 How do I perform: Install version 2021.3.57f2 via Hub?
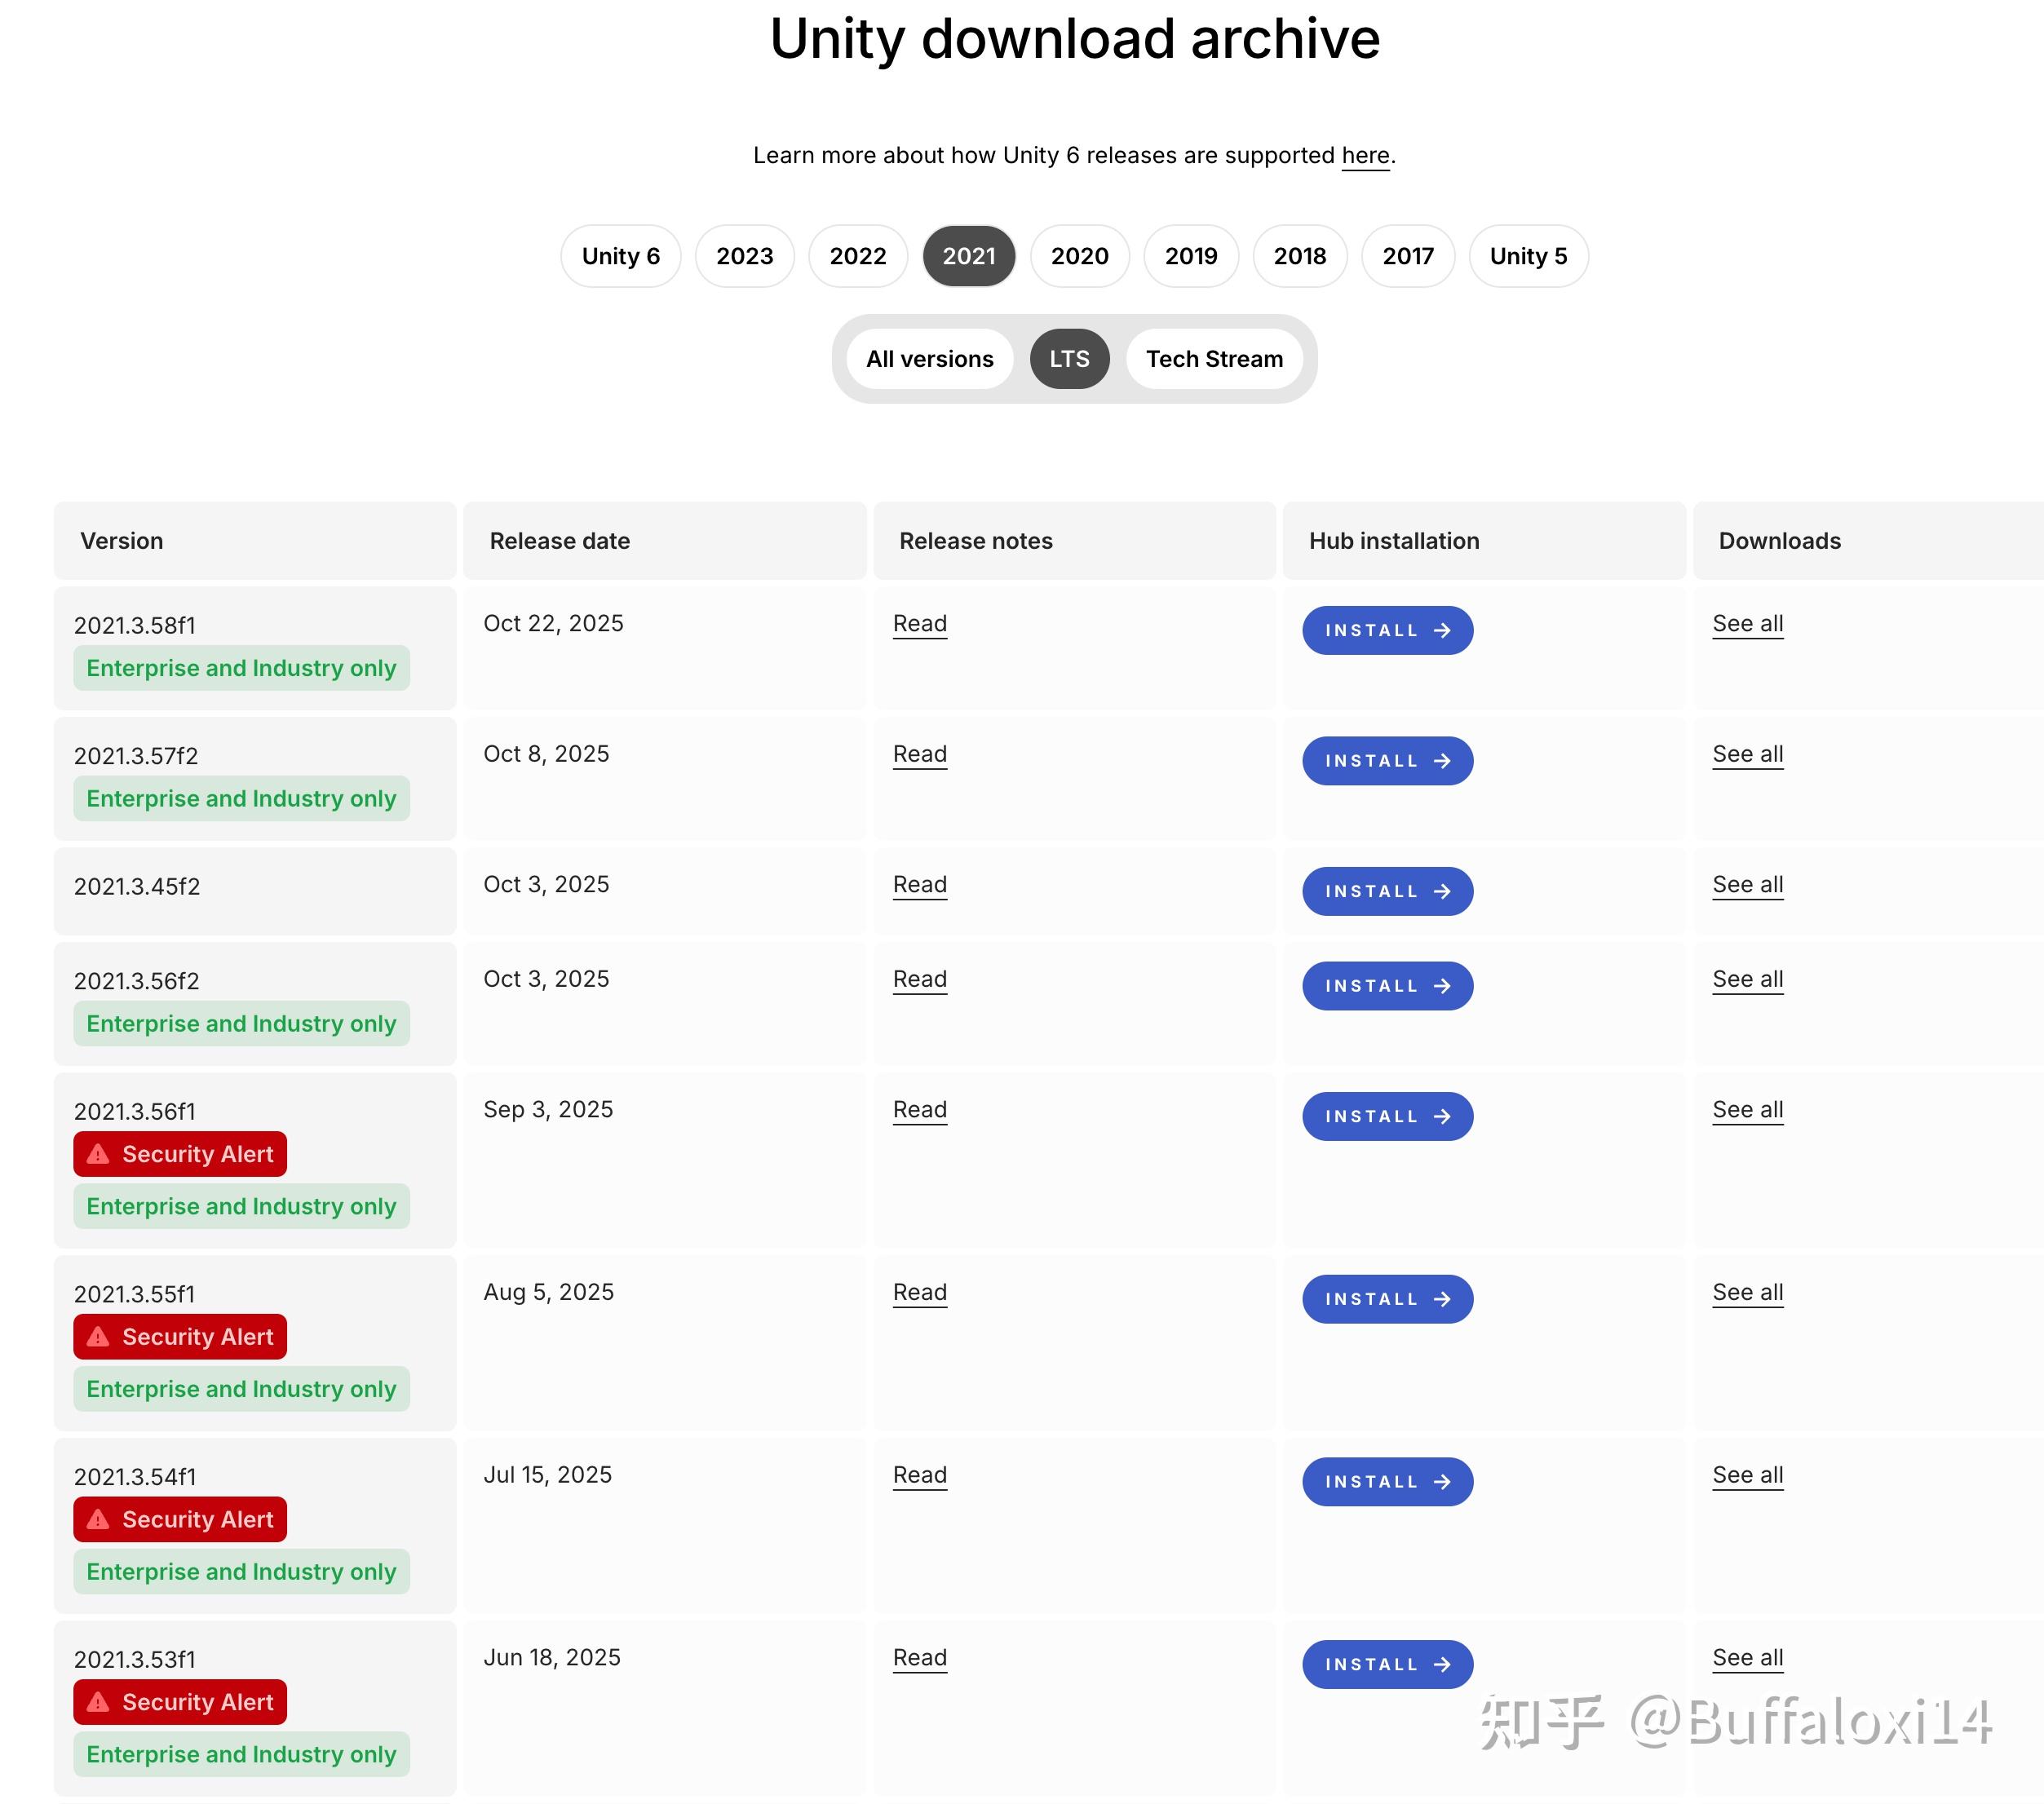tap(1387, 760)
